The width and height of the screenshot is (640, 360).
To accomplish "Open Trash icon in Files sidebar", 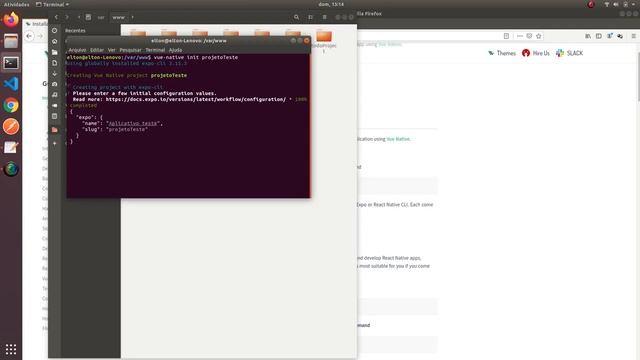I will pos(55,116).
